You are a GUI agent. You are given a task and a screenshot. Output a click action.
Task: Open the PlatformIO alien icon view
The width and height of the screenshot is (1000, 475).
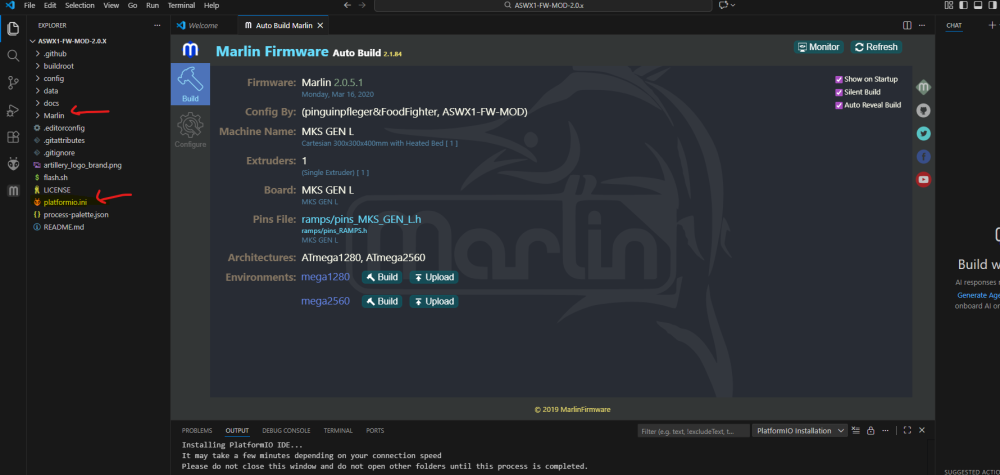[13, 164]
